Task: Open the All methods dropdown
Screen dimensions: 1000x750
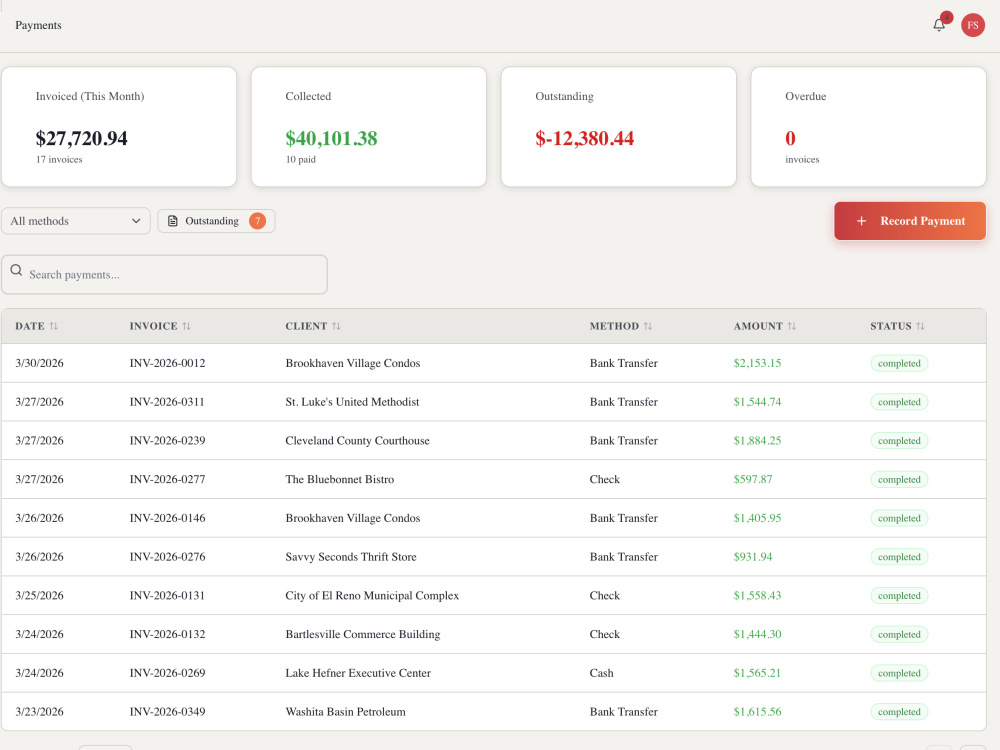Action: click(76, 221)
